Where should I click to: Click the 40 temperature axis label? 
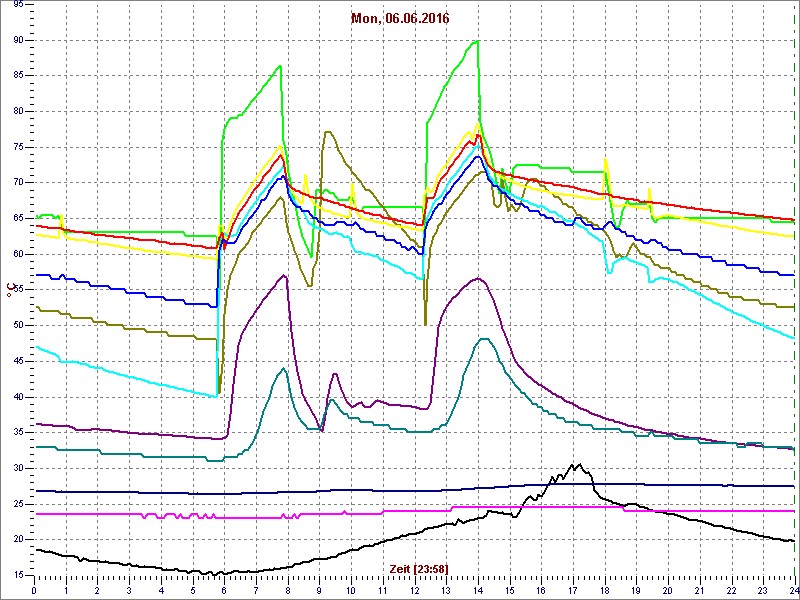tap(18, 397)
